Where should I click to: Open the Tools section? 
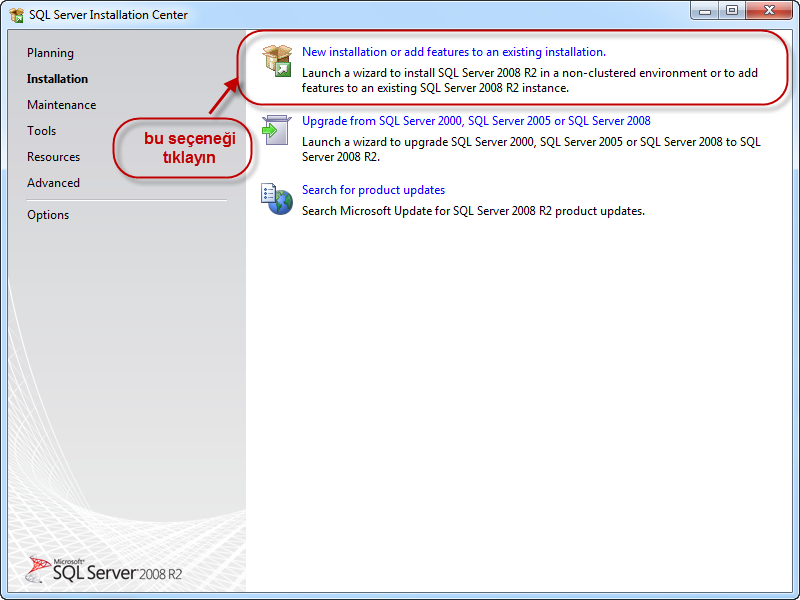click(x=41, y=131)
